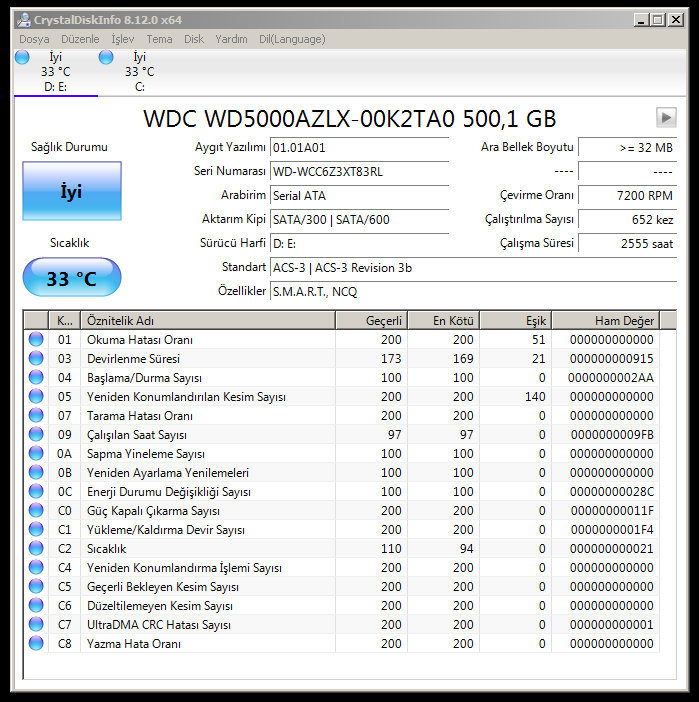
Task: Open the Dosya menu
Action: coord(34,39)
